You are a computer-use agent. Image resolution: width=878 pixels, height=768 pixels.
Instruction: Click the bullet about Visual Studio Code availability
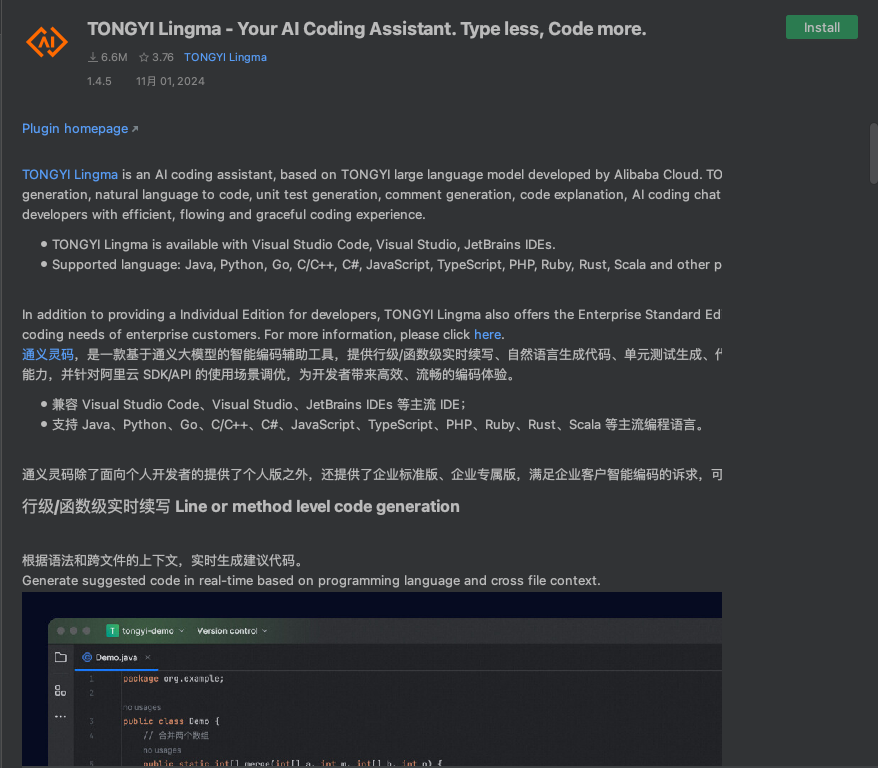pos(303,245)
